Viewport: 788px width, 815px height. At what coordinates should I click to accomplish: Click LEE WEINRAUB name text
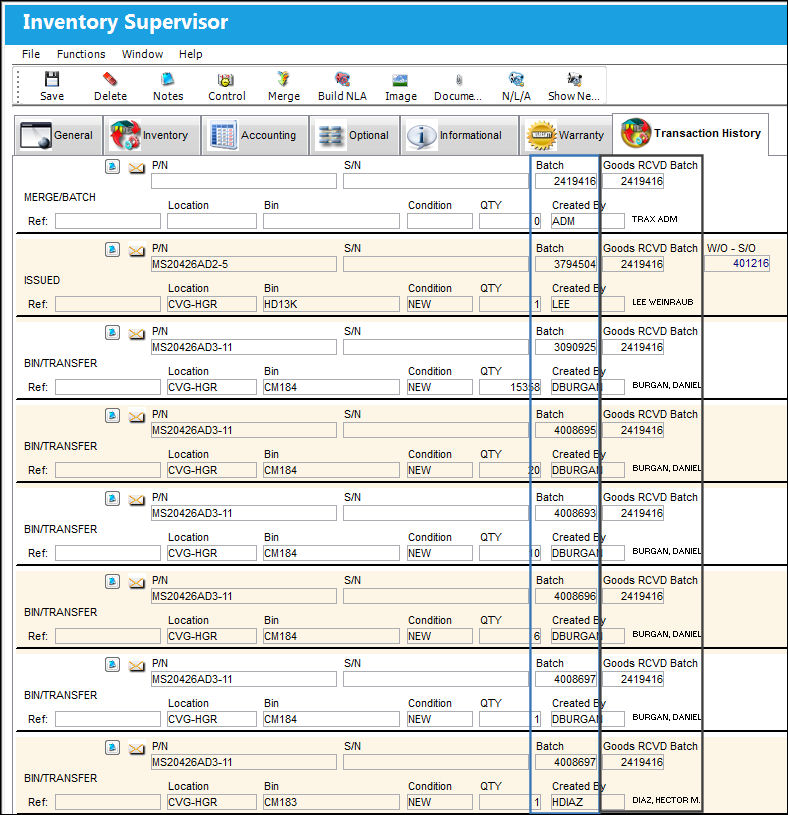coord(663,302)
